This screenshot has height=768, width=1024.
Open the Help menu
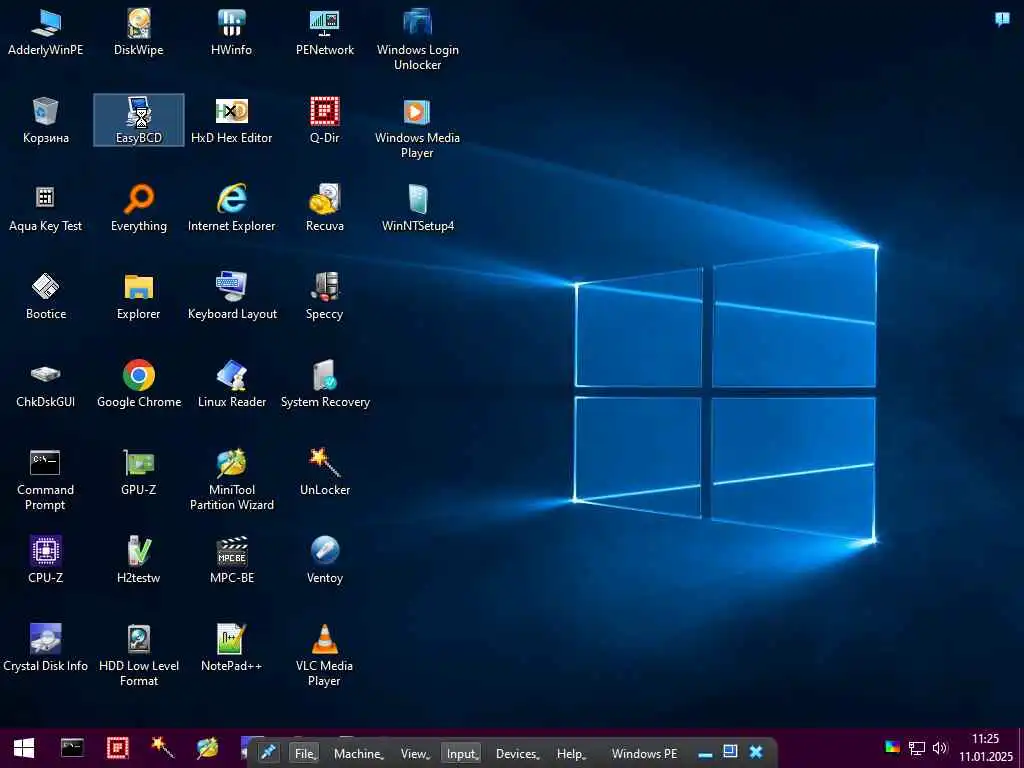click(x=571, y=754)
